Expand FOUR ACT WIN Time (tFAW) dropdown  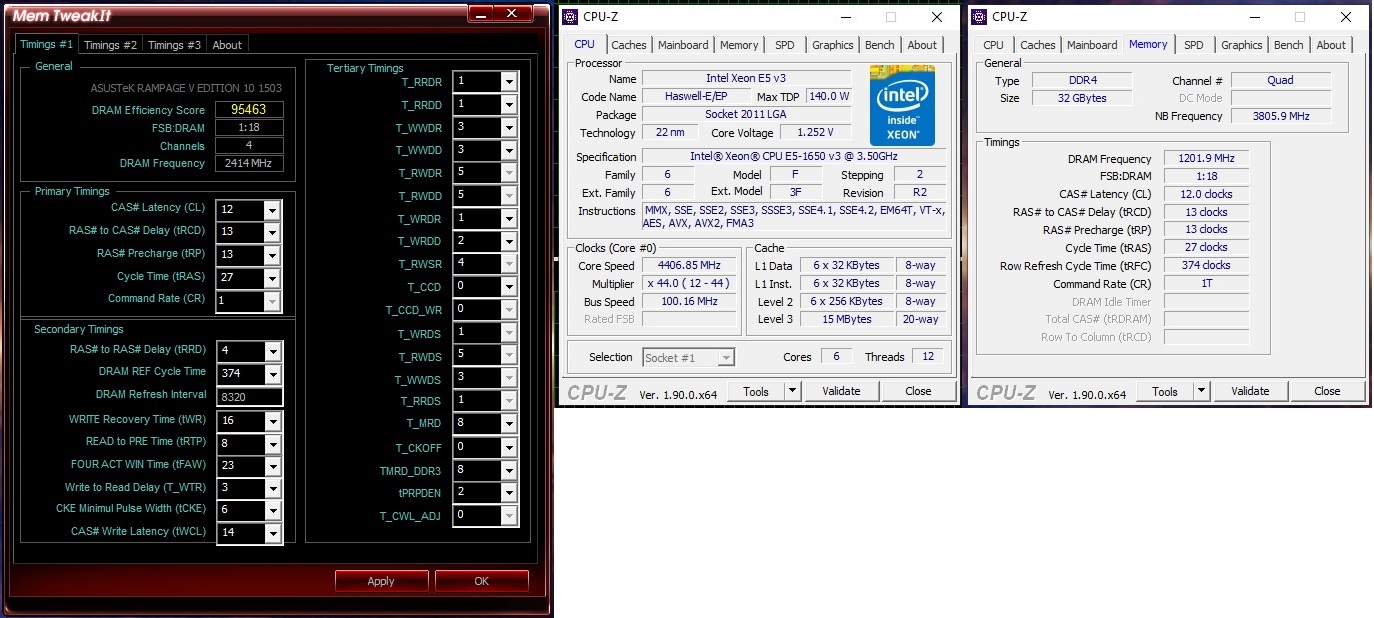click(272, 466)
